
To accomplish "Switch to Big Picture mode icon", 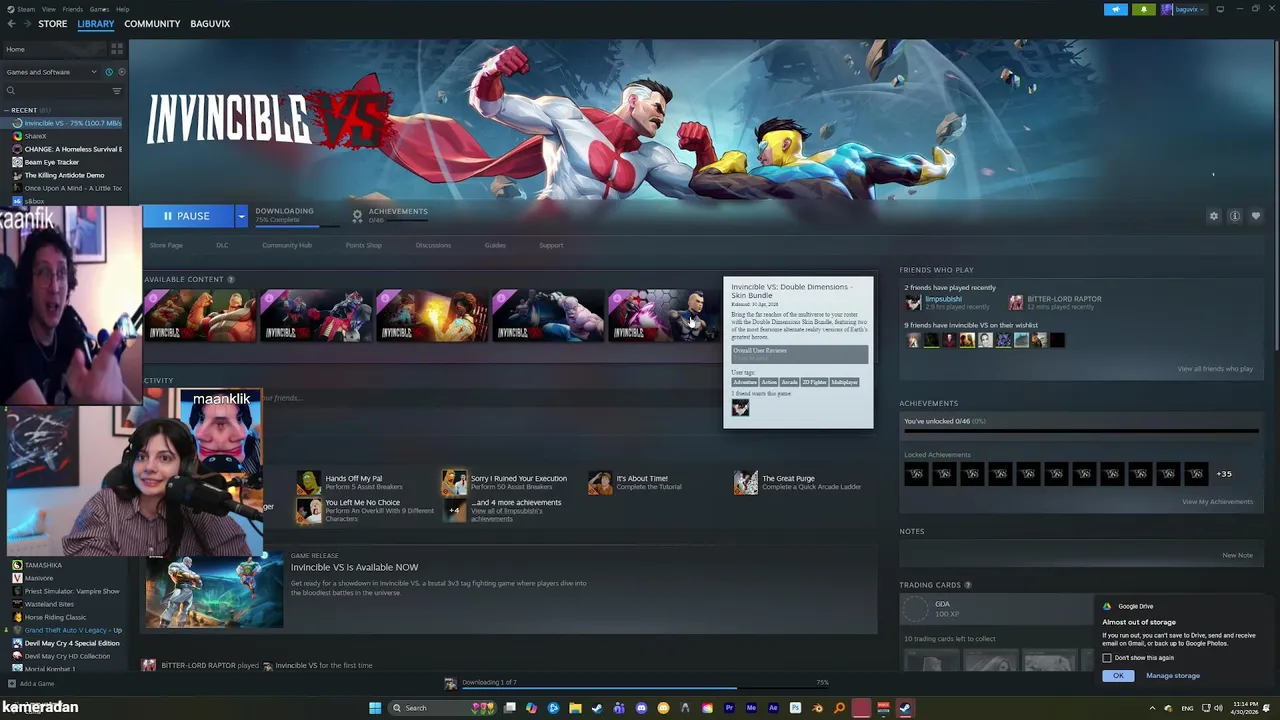I will pos(1220,9).
